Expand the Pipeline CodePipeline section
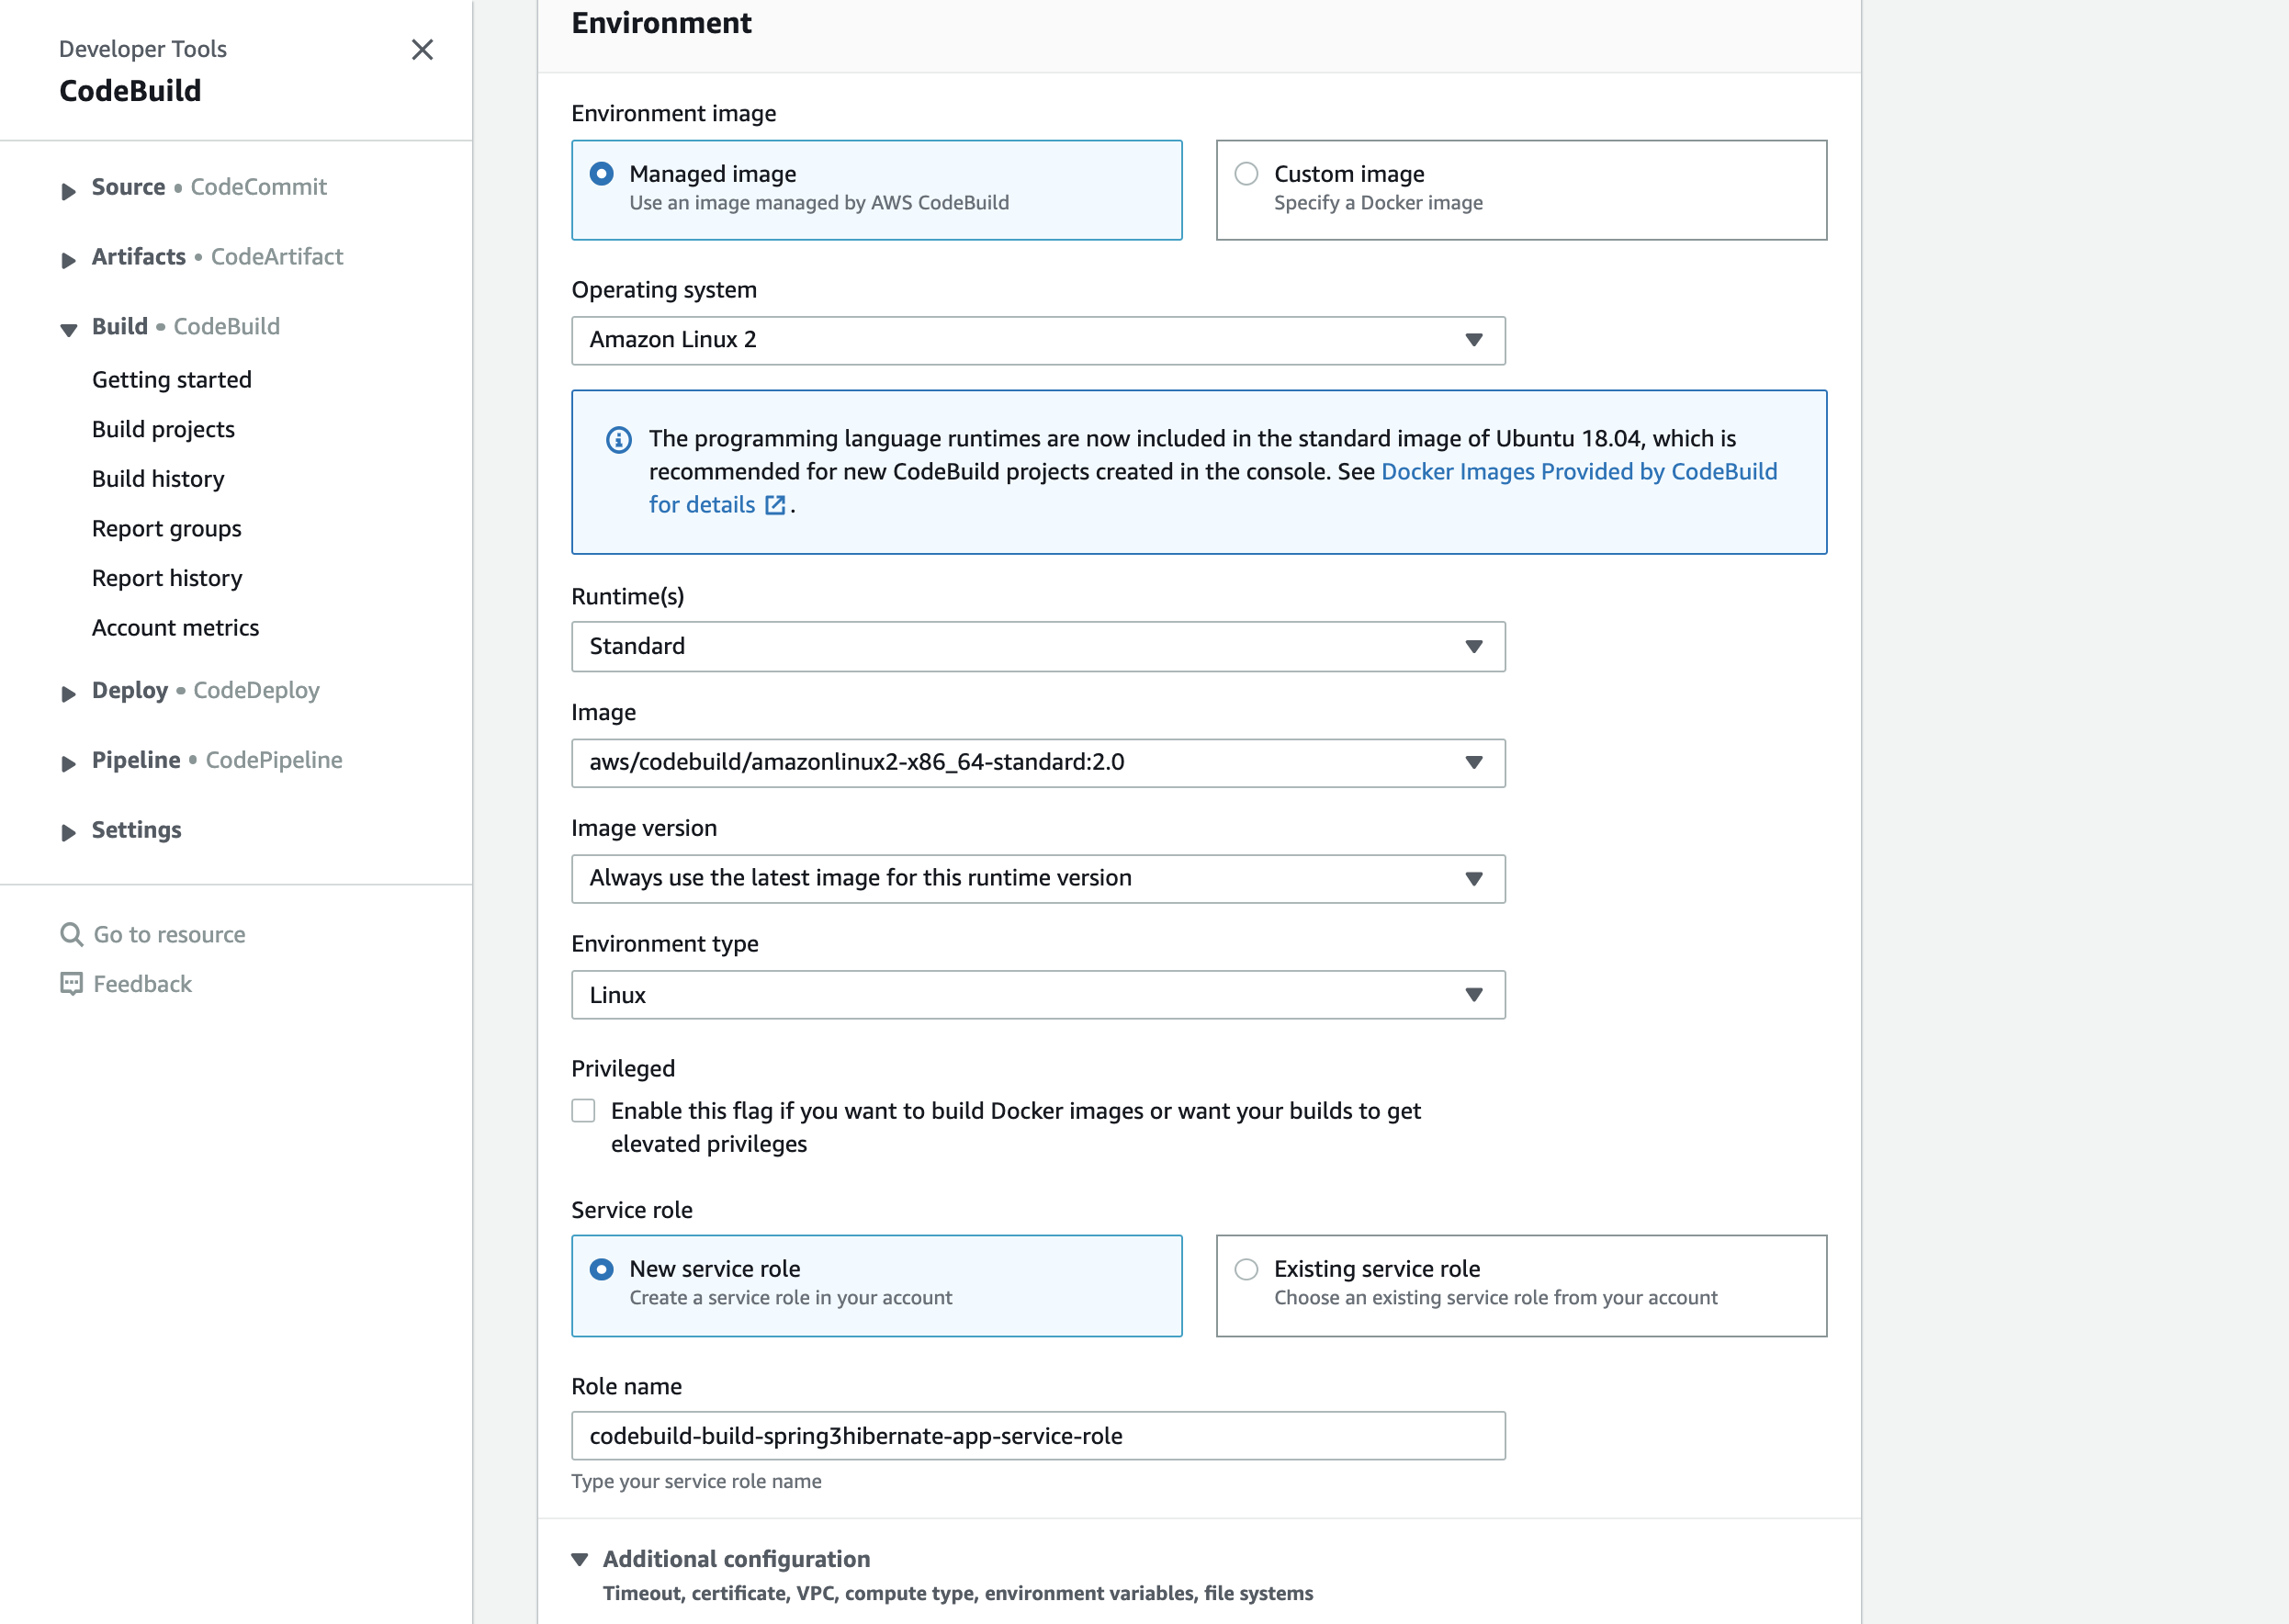 (68, 763)
